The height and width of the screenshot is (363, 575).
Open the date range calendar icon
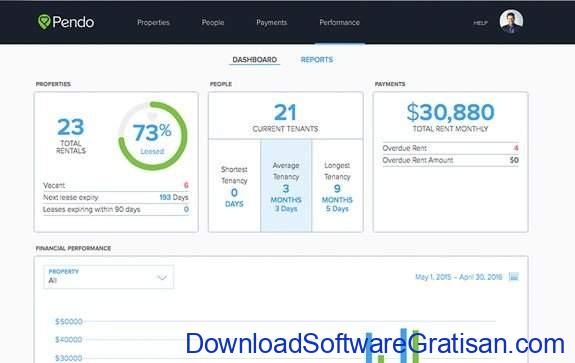(x=514, y=276)
